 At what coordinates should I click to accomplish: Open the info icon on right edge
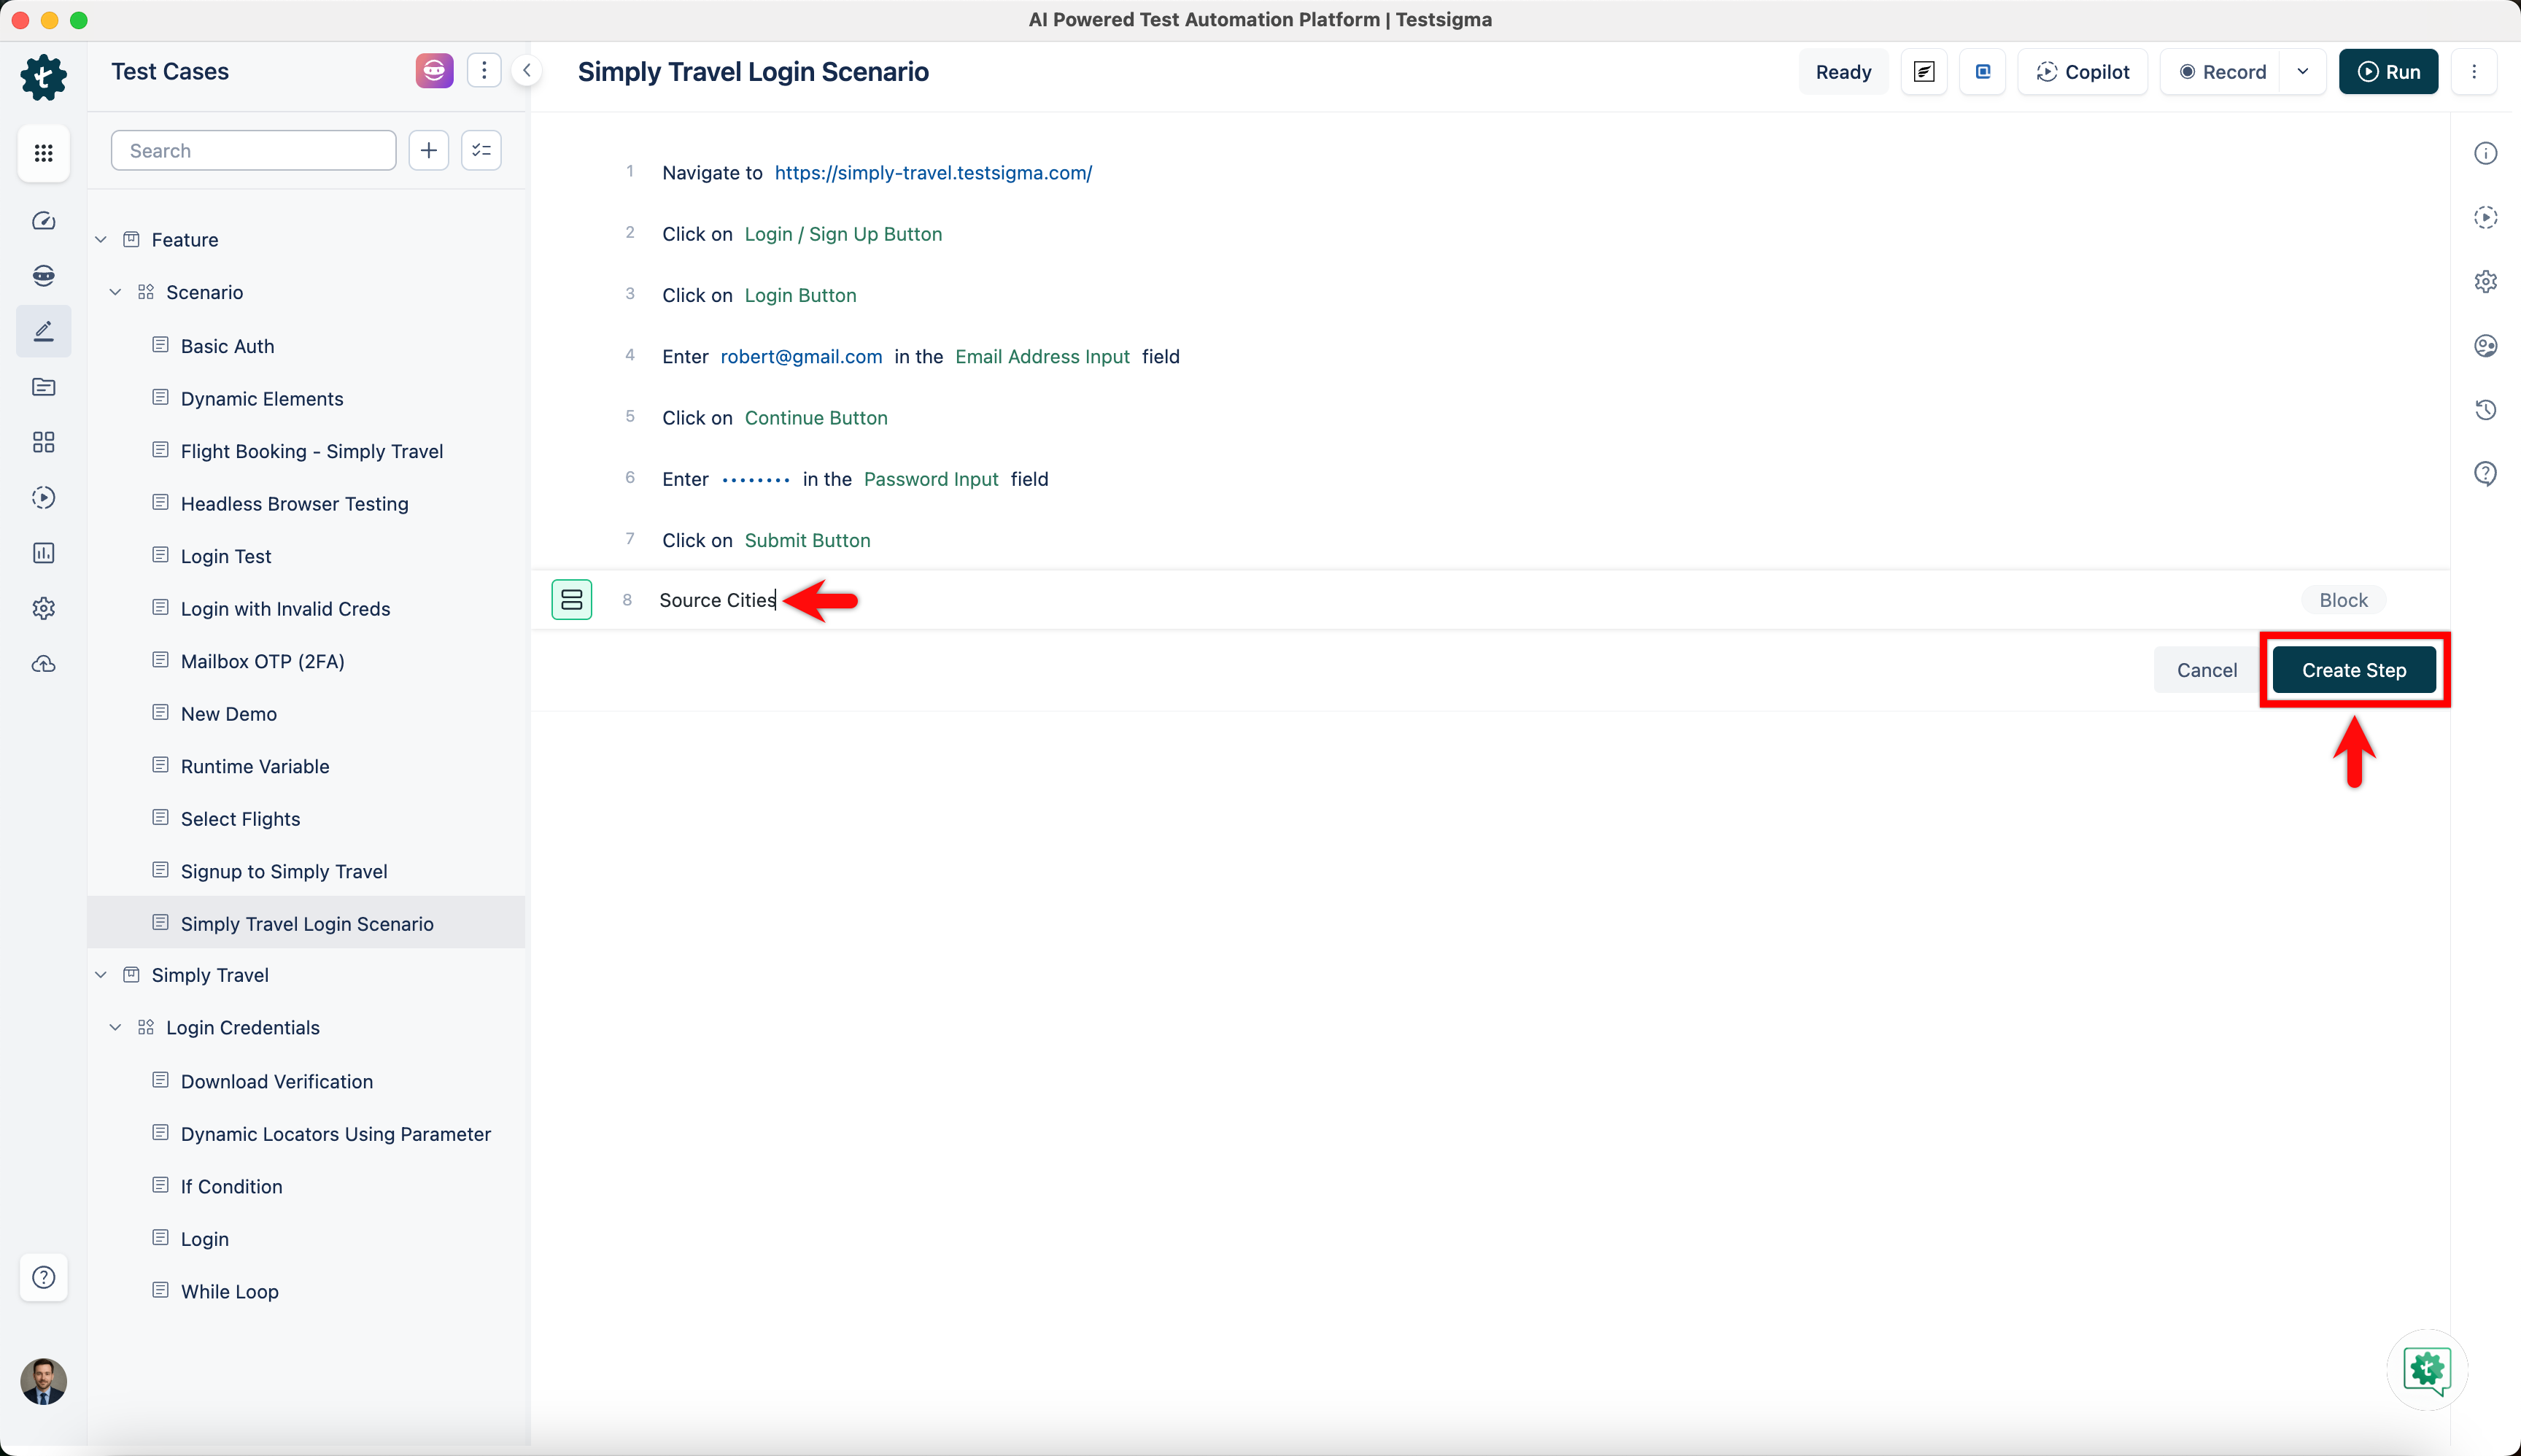pos(2486,153)
